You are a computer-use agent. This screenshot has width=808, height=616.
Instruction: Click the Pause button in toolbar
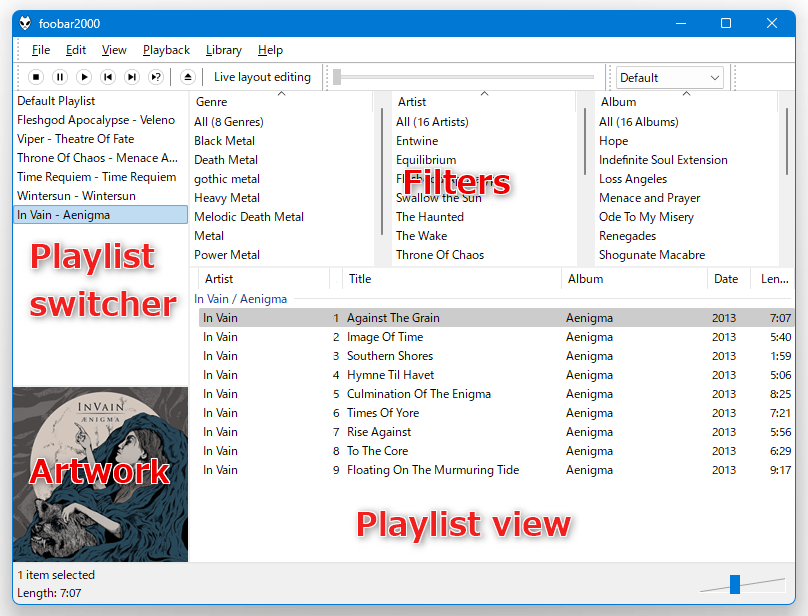60,77
